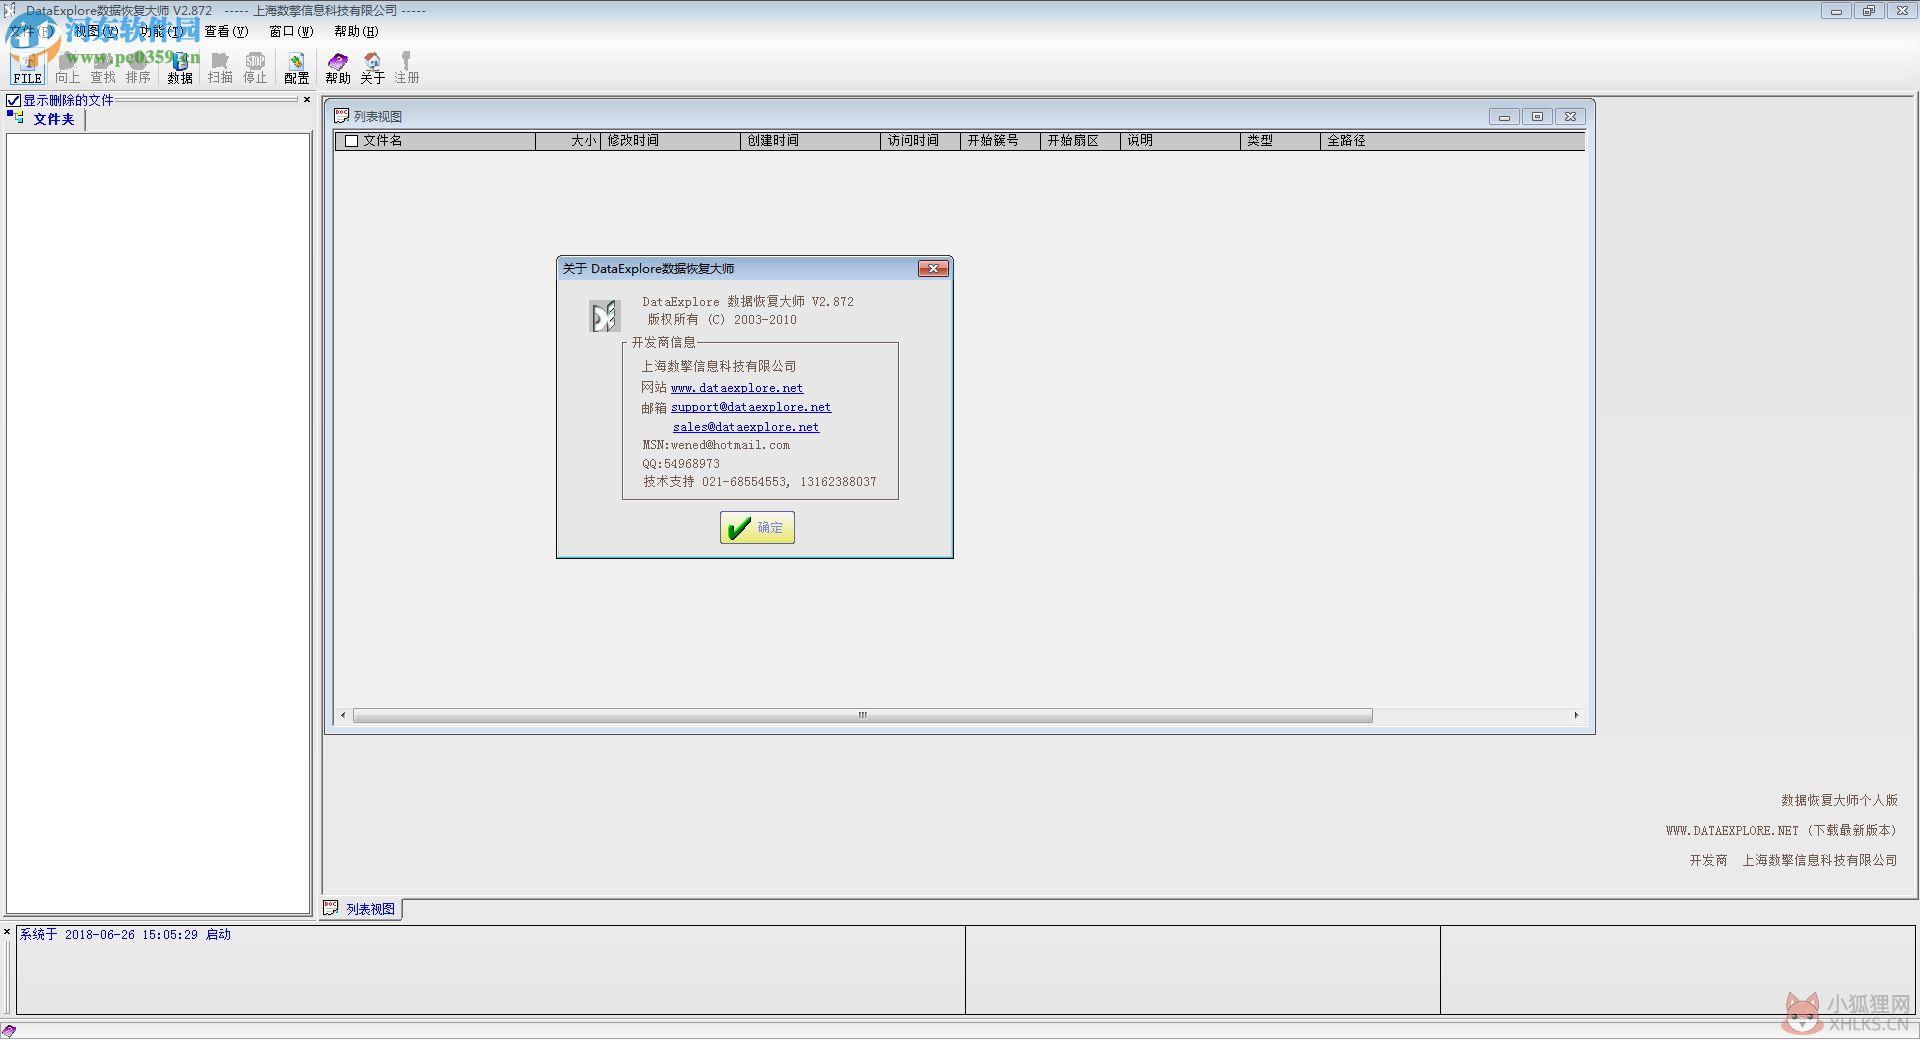Click the list view scroll left arrow

pyautogui.click(x=343, y=716)
